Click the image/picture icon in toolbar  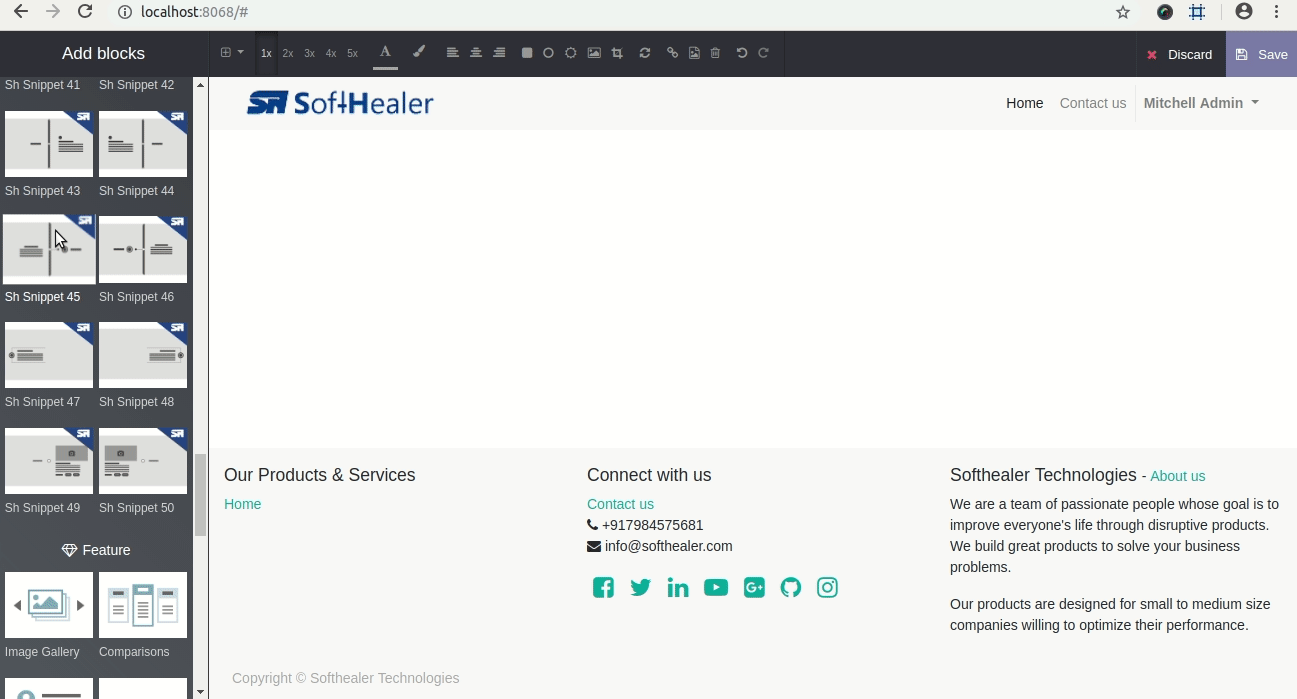tap(594, 53)
